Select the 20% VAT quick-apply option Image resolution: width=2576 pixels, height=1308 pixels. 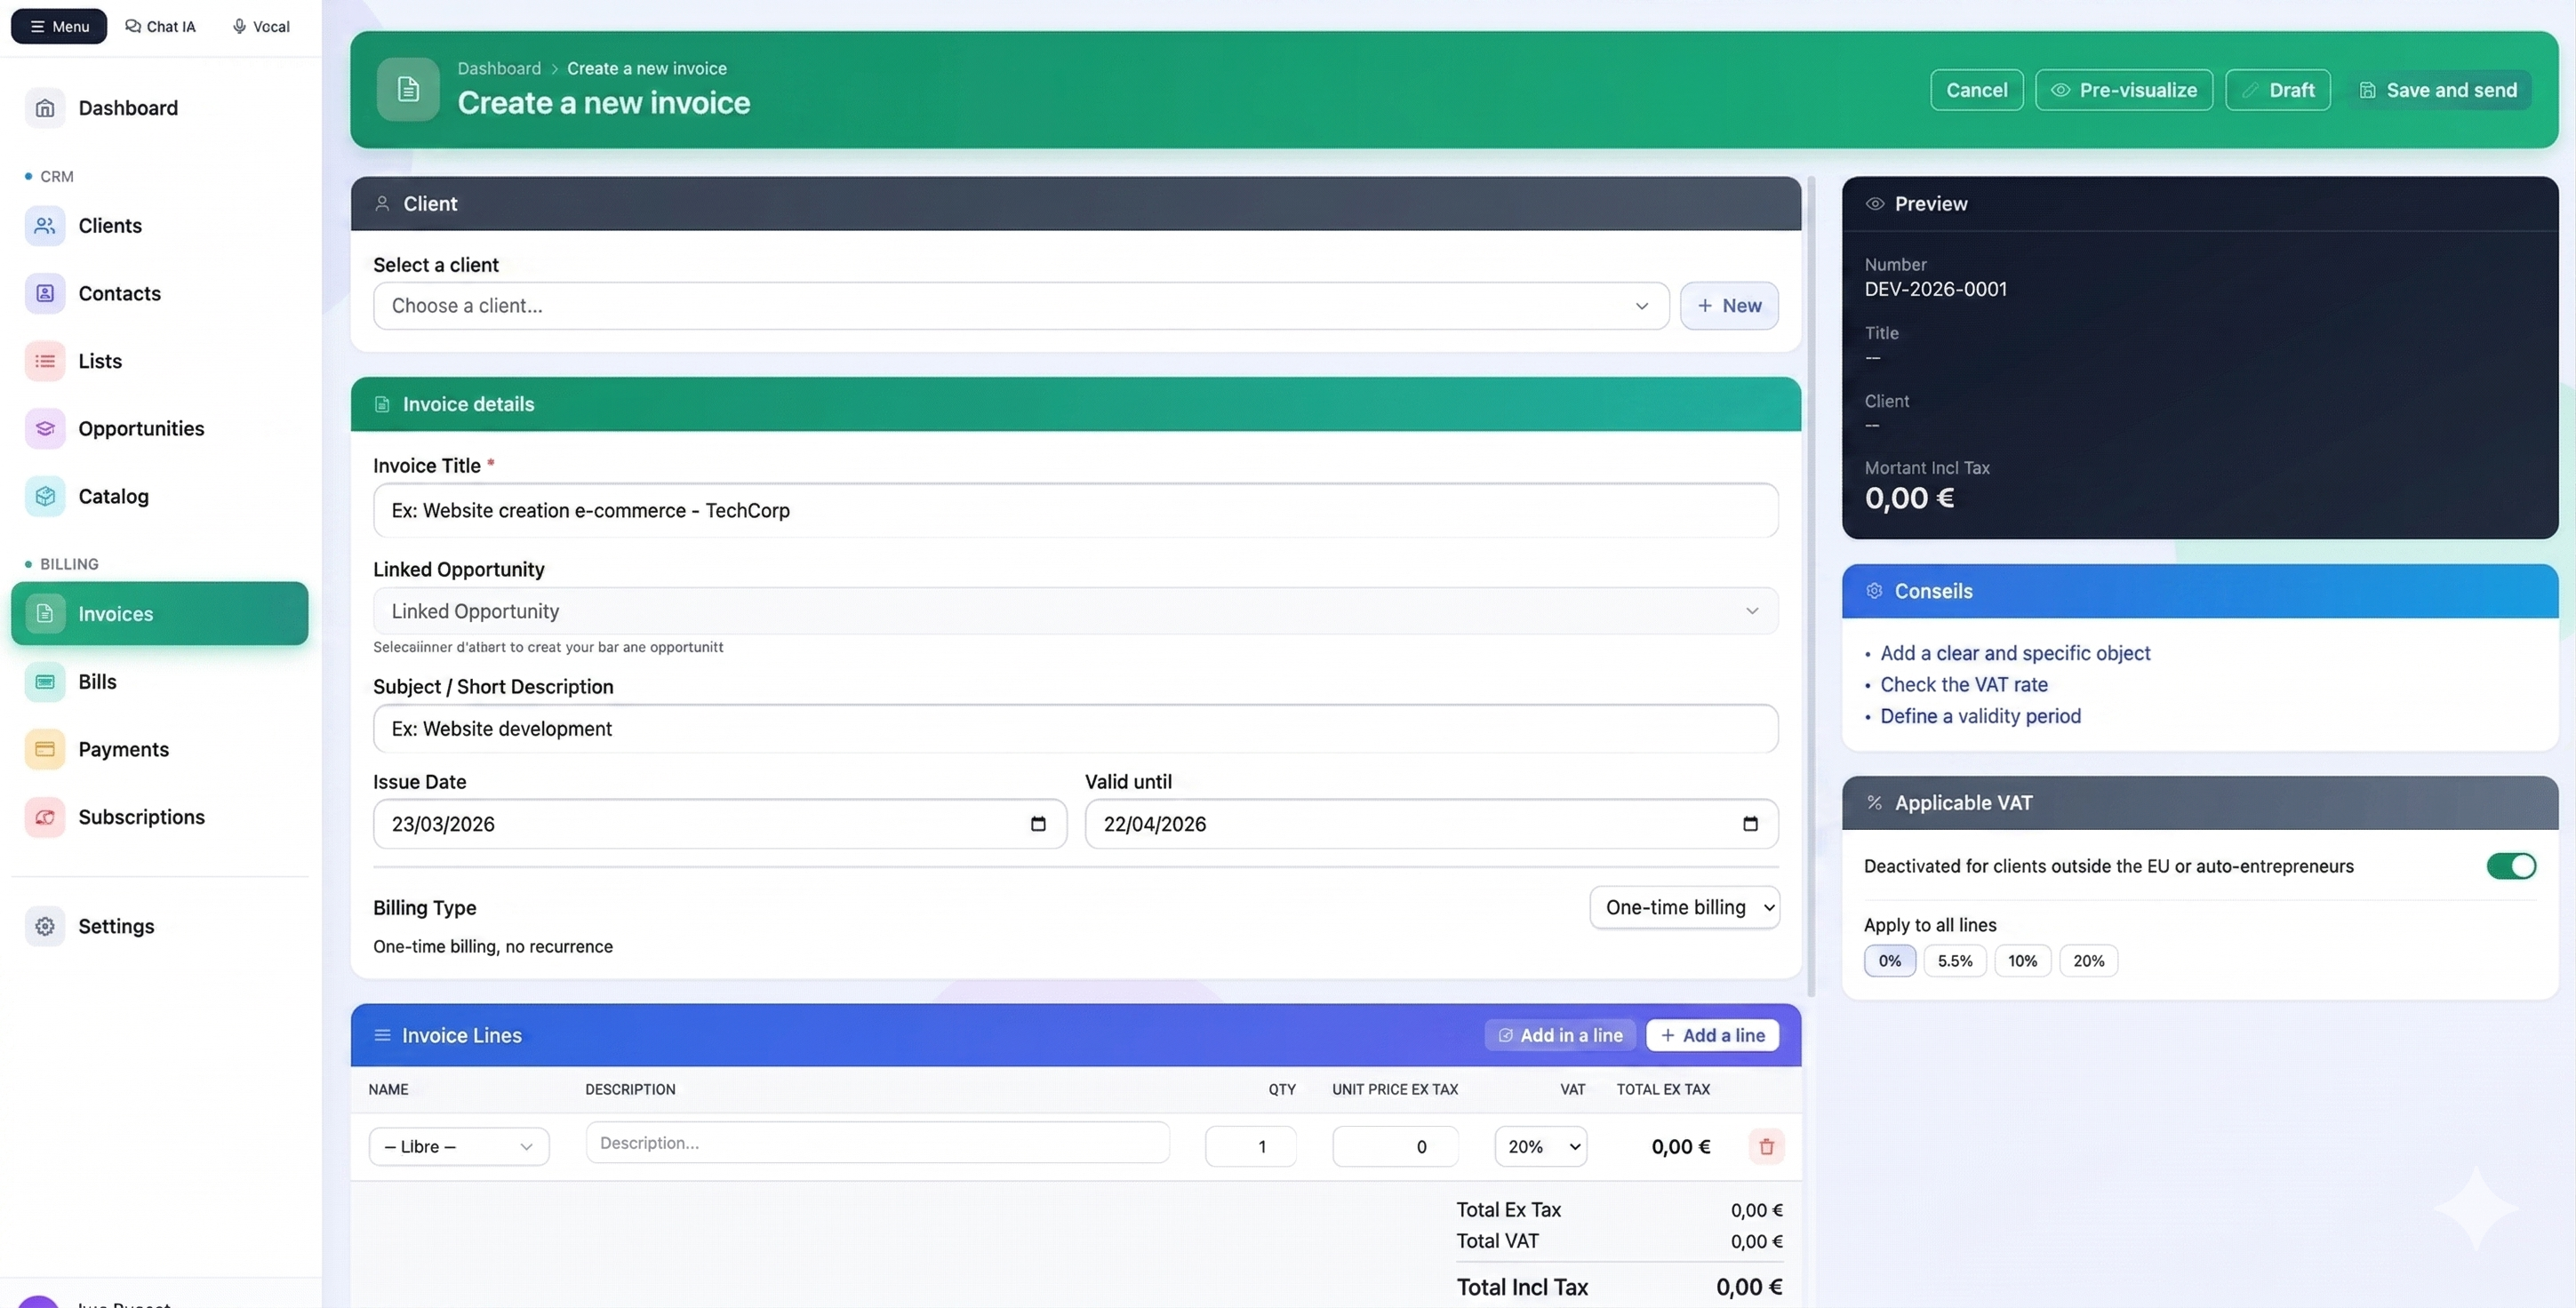2088,960
